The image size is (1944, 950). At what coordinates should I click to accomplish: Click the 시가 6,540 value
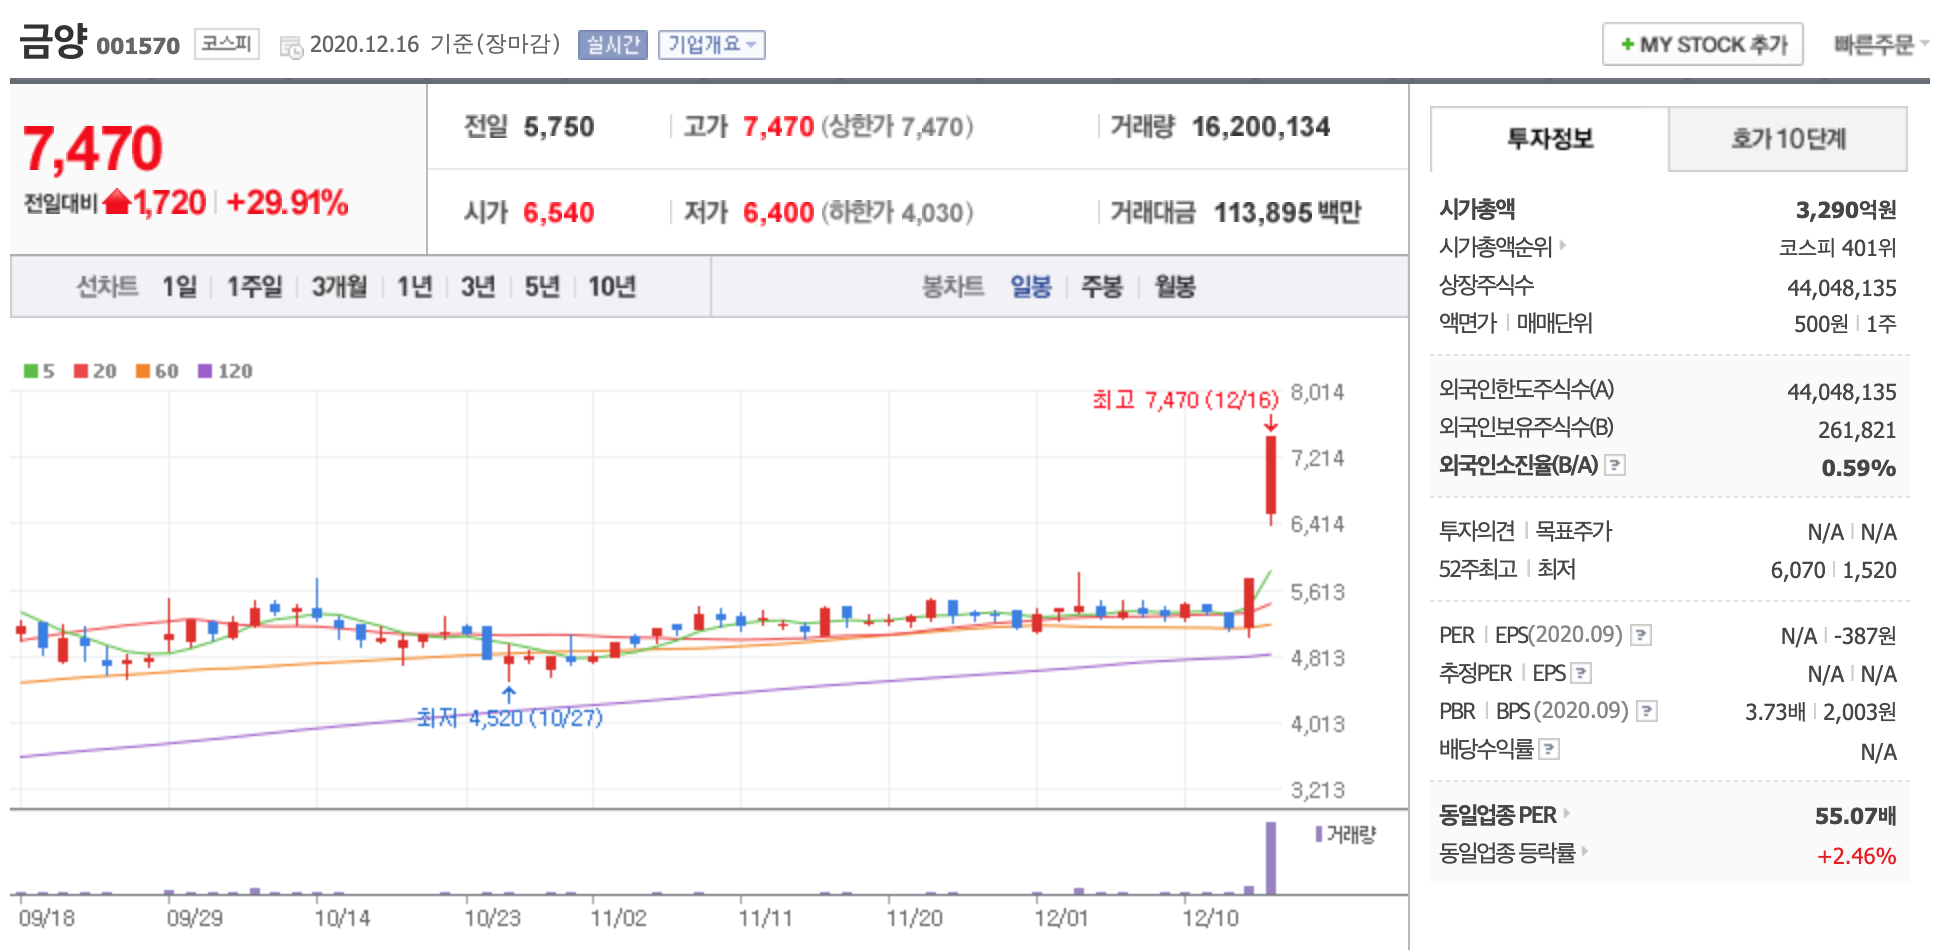(559, 213)
